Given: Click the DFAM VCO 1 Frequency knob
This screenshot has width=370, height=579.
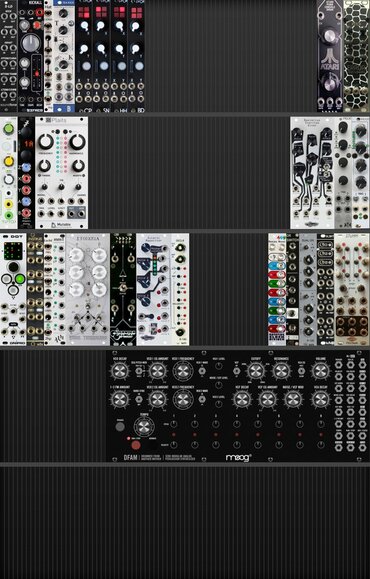Looking at the screenshot, I should tap(183, 371).
